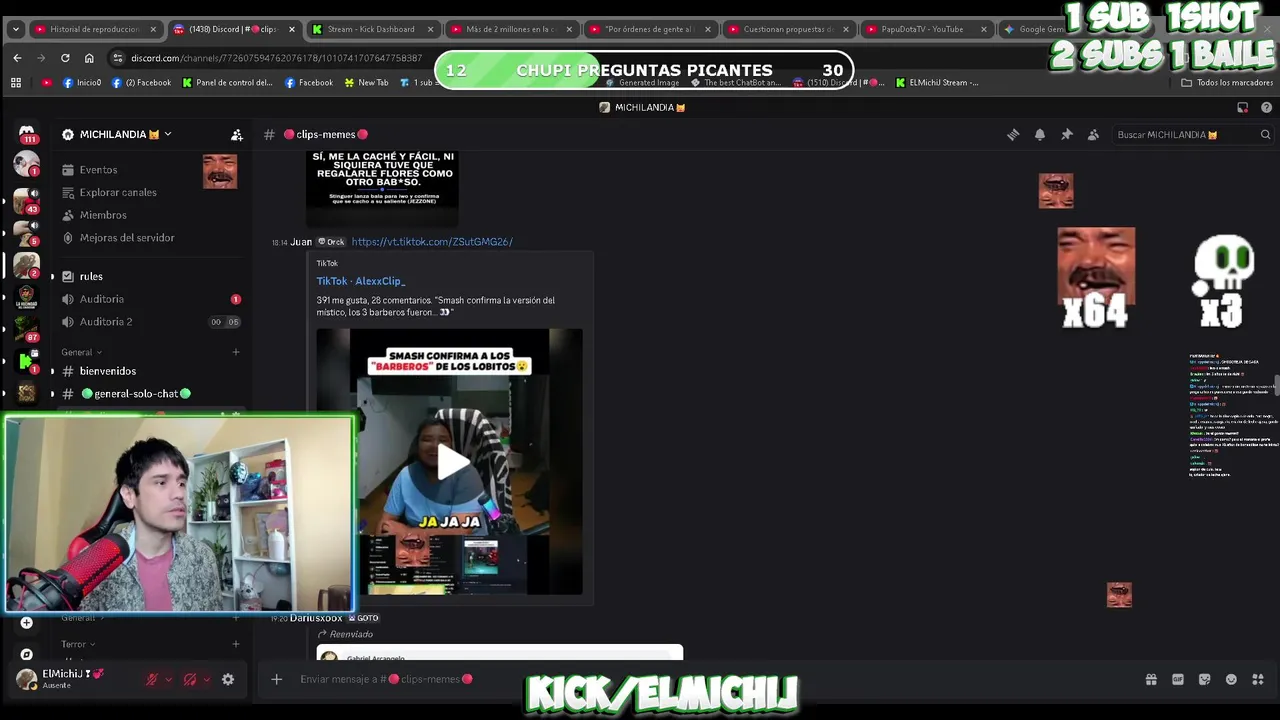Open Discord help question mark icon
Viewport: 1280px width, 720px height.
(1266, 107)
